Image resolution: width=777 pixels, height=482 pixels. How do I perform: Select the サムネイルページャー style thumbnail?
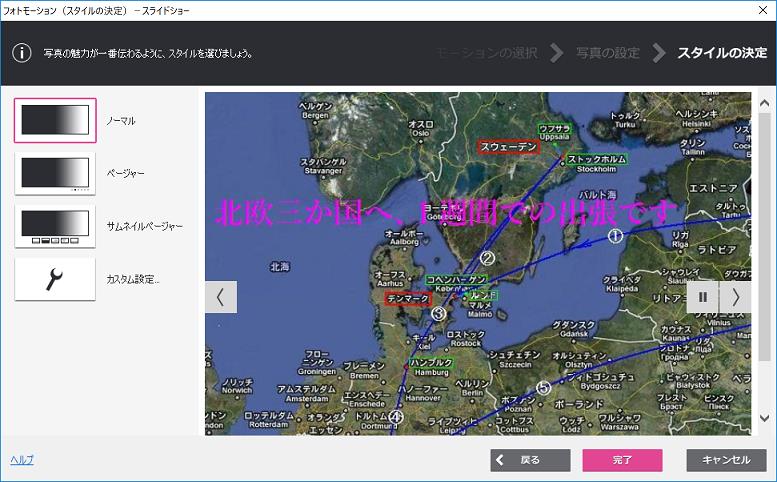click(x=55, y=226)
